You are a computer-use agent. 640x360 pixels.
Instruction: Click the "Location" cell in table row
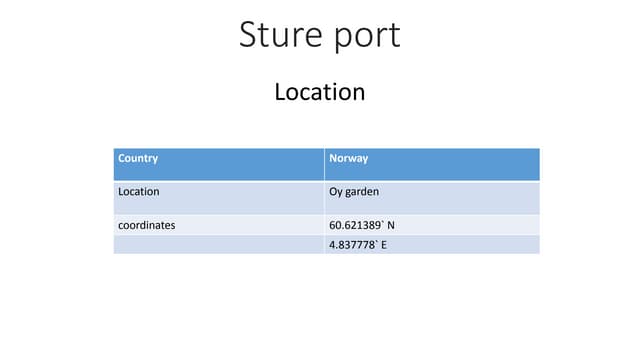(x=219, y=198)
